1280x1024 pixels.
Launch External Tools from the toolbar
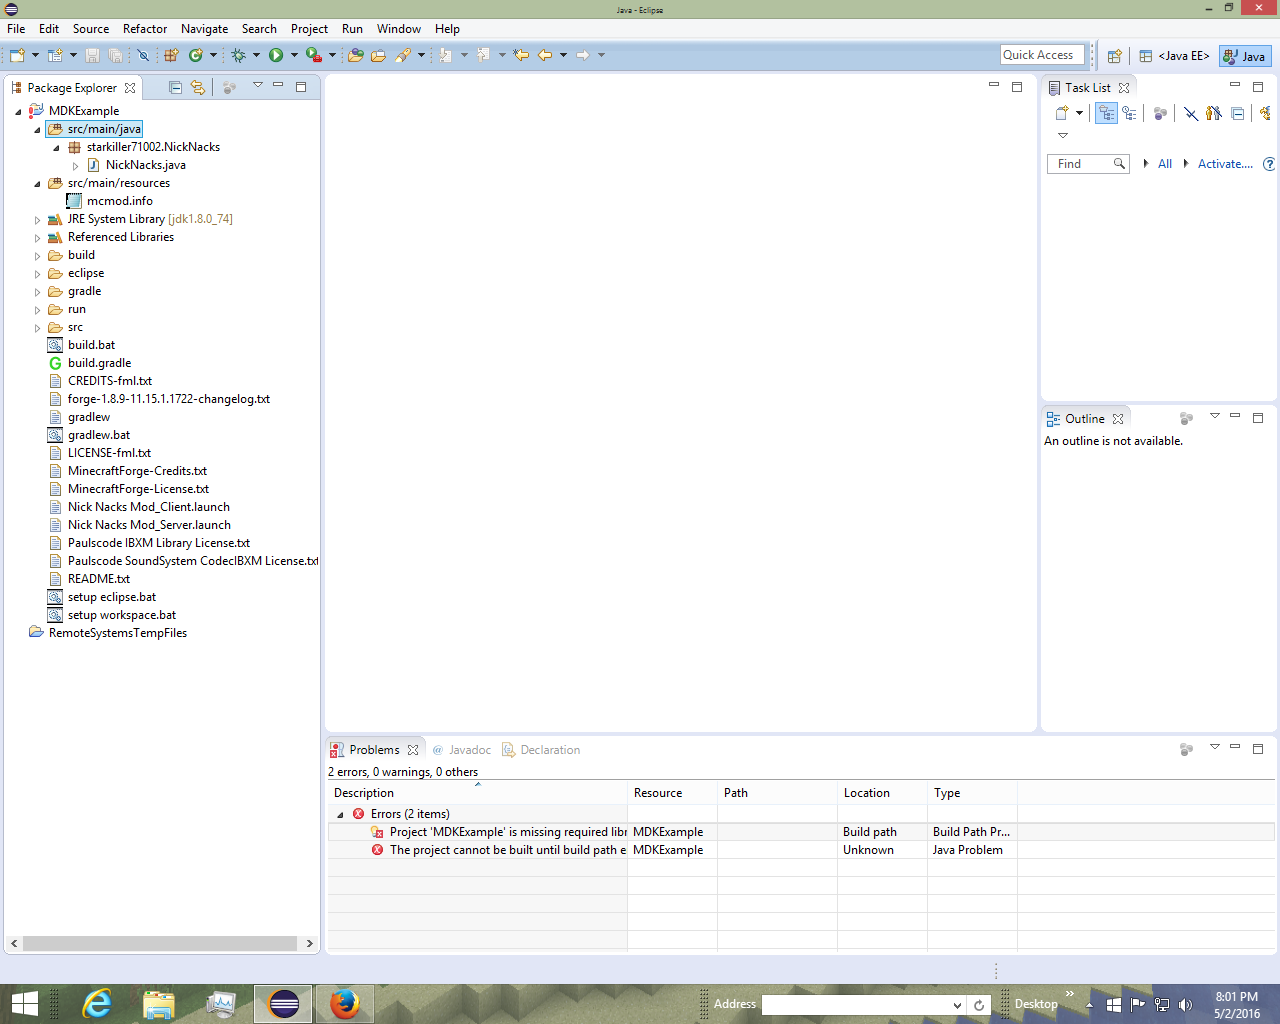[313, 55]
